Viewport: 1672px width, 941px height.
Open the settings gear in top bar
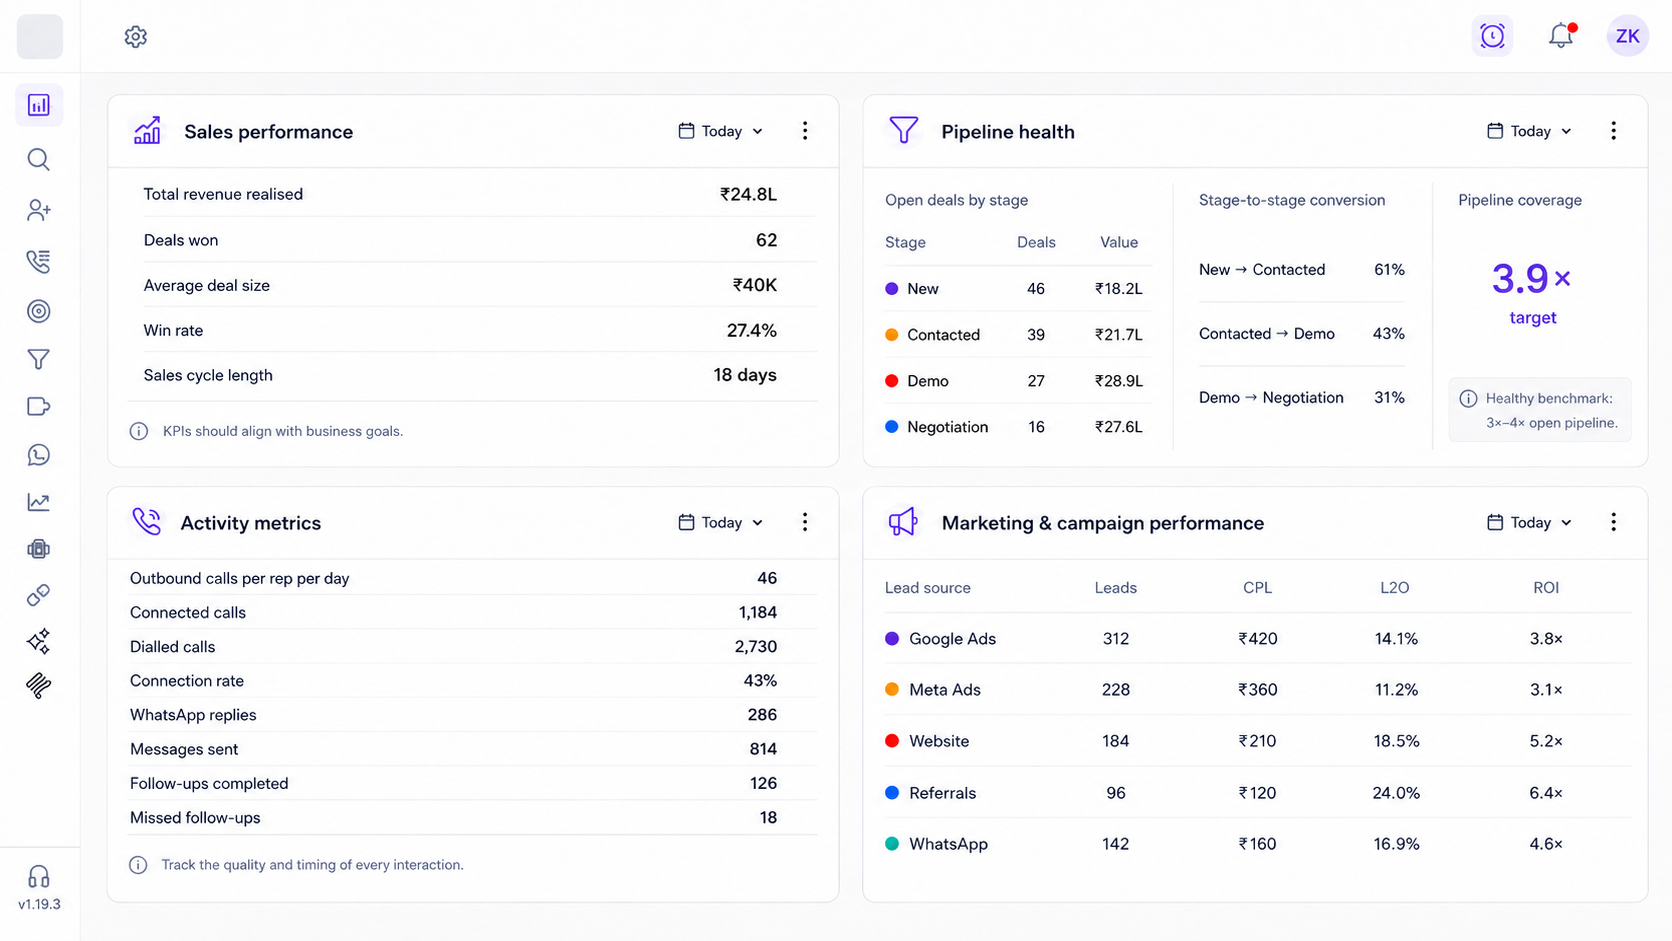[136, 37]
